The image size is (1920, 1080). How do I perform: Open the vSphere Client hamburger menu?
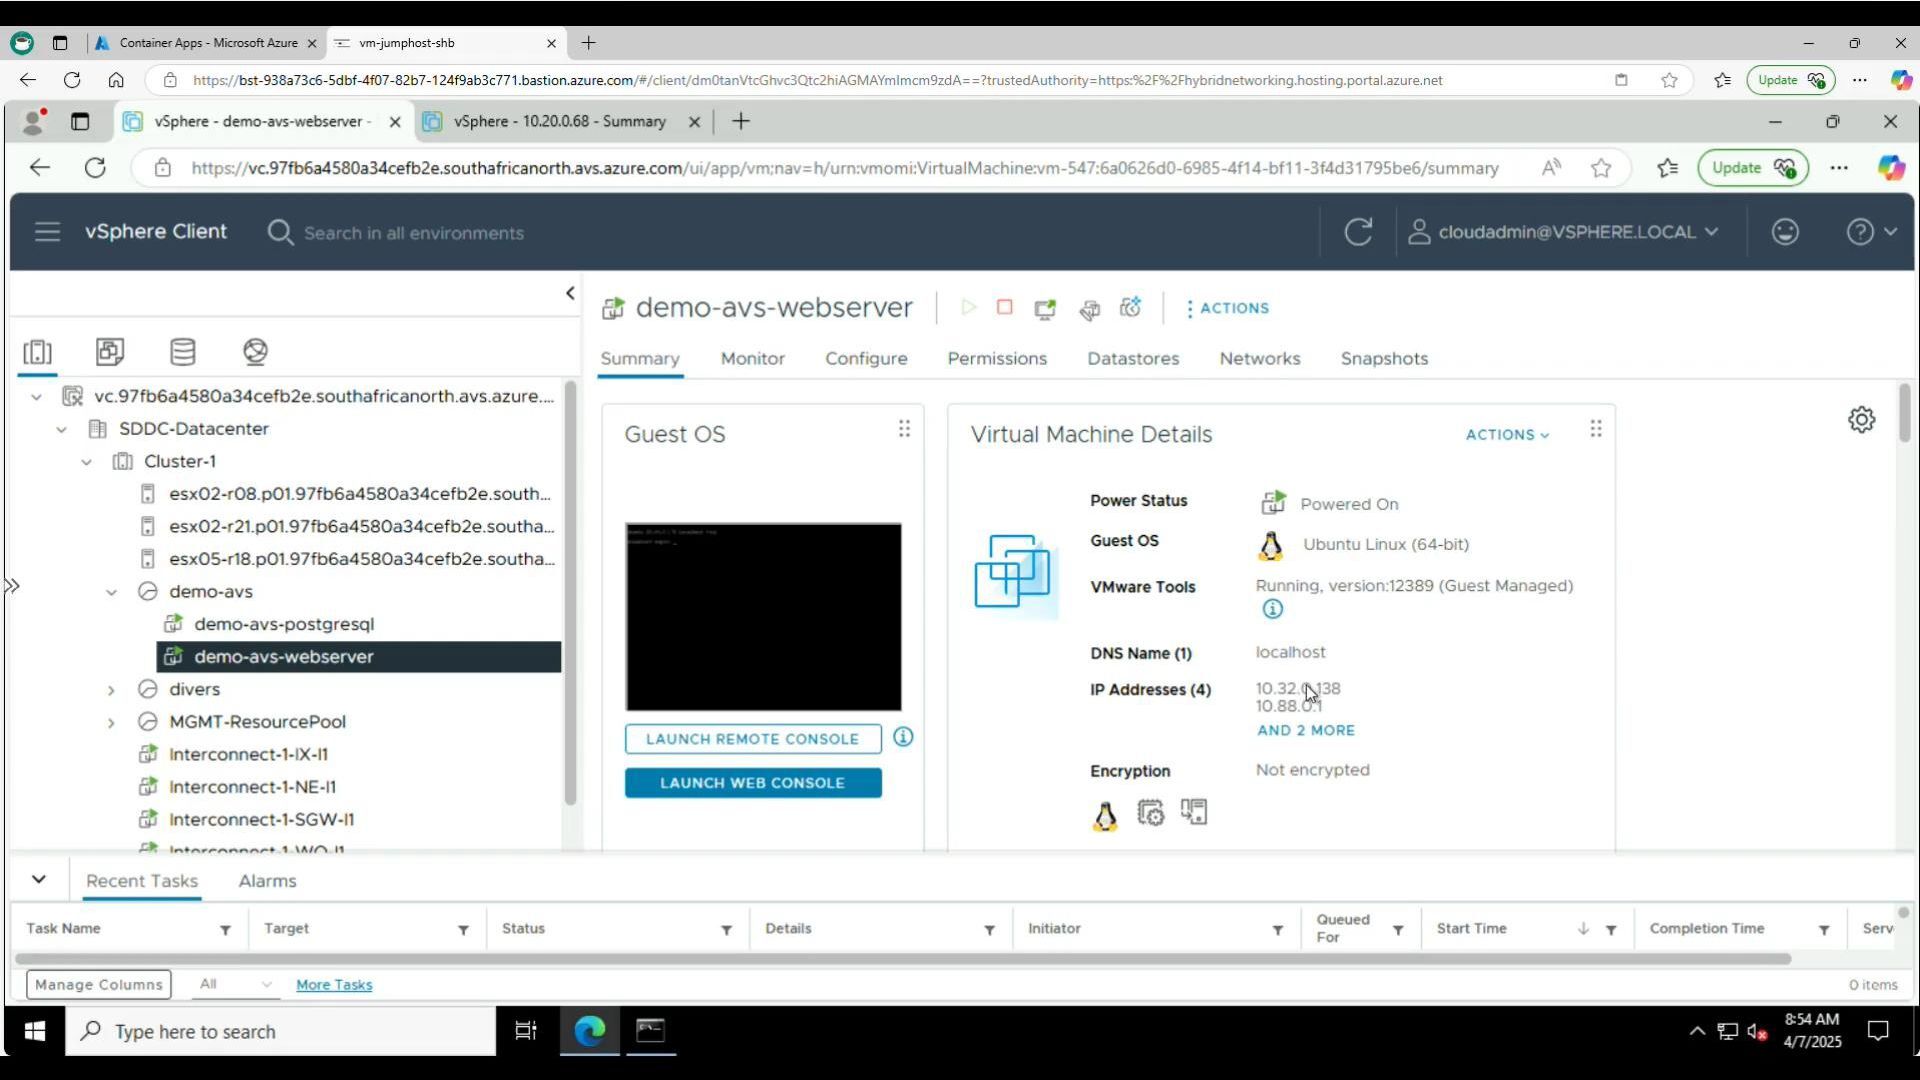click(47, 232)
